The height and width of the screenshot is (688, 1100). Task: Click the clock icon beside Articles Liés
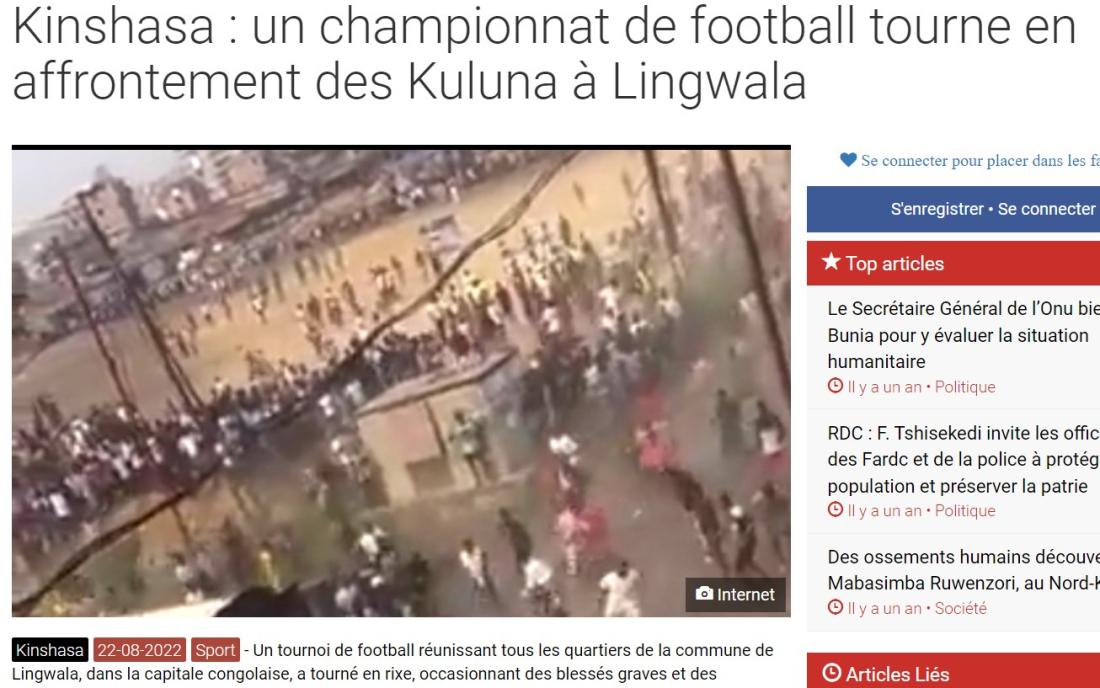pyautogui.click(x=831, y=673)
